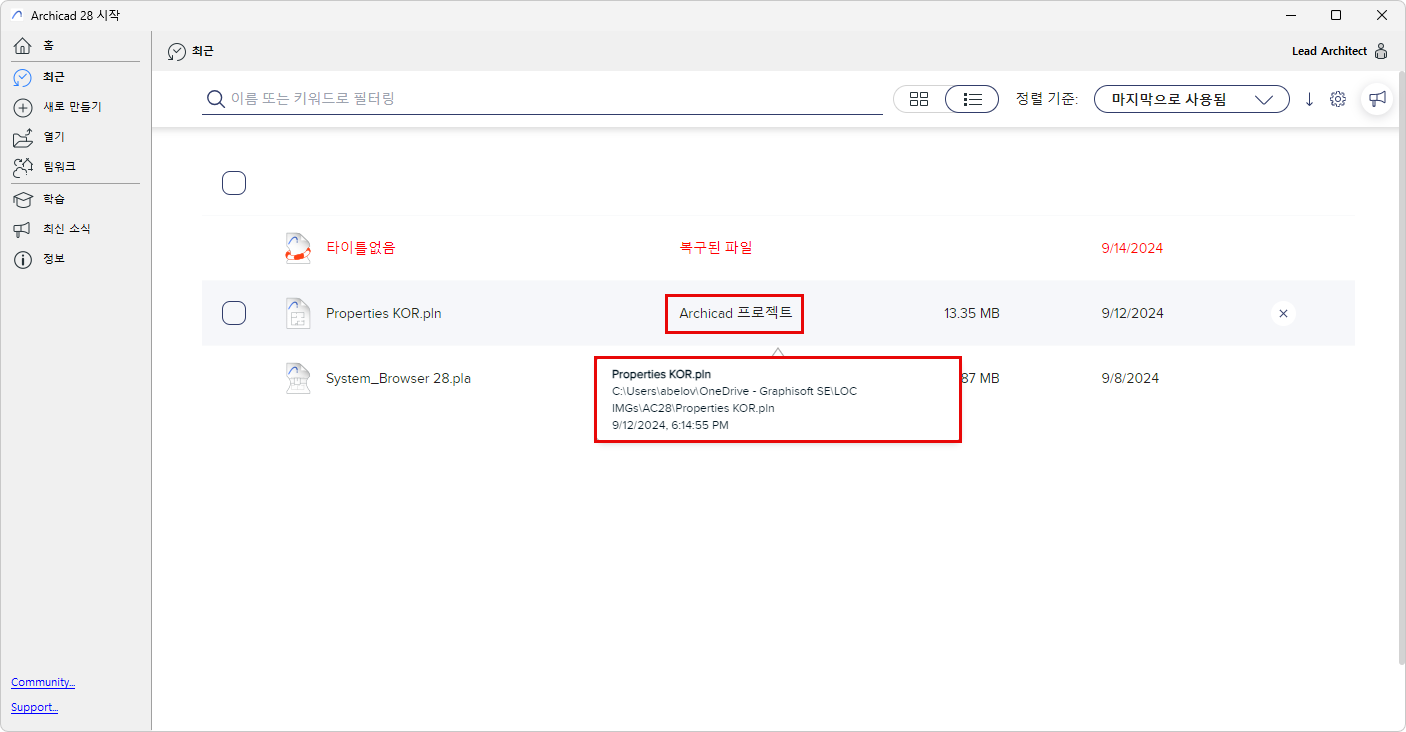
Task: Remove Properties KOR.pln from recents with X
Action: pos(1284,313)
